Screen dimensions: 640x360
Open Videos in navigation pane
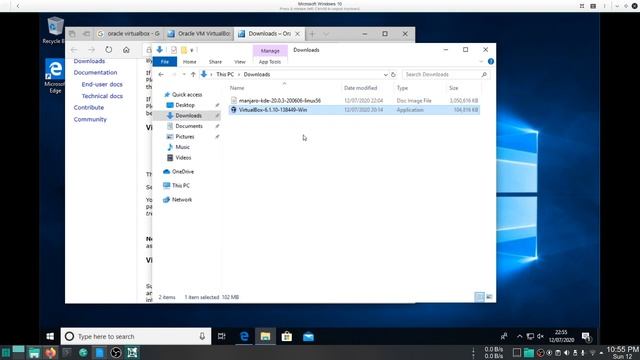183,158
